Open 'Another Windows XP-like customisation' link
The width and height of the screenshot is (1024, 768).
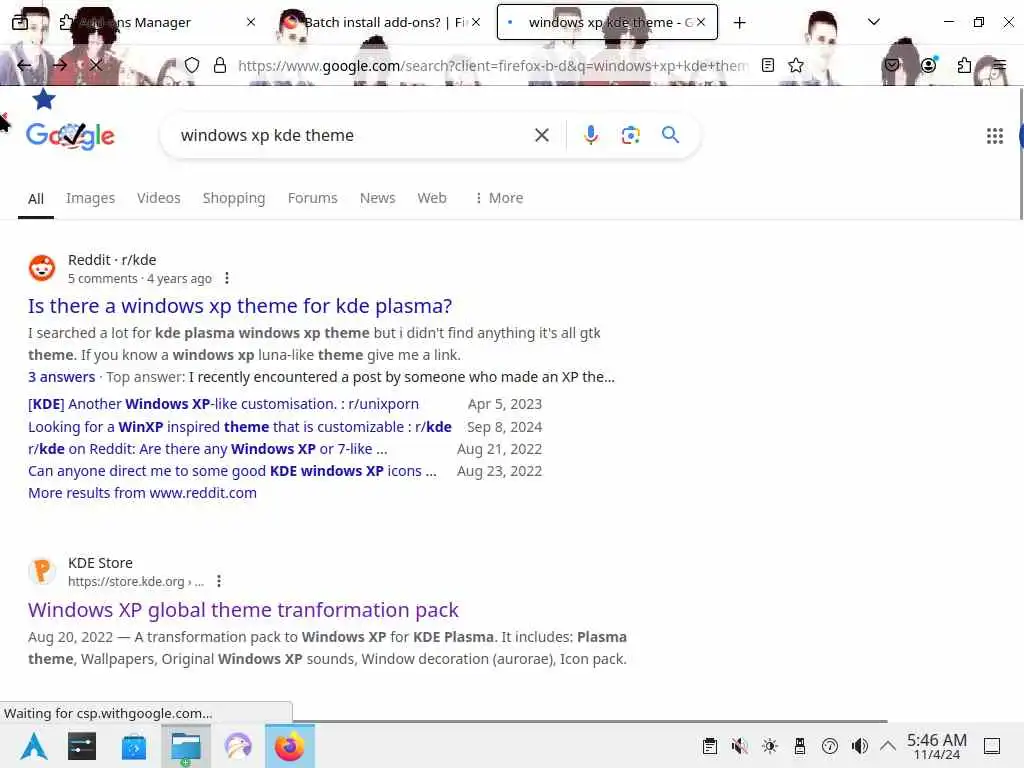tap(223, 404)
